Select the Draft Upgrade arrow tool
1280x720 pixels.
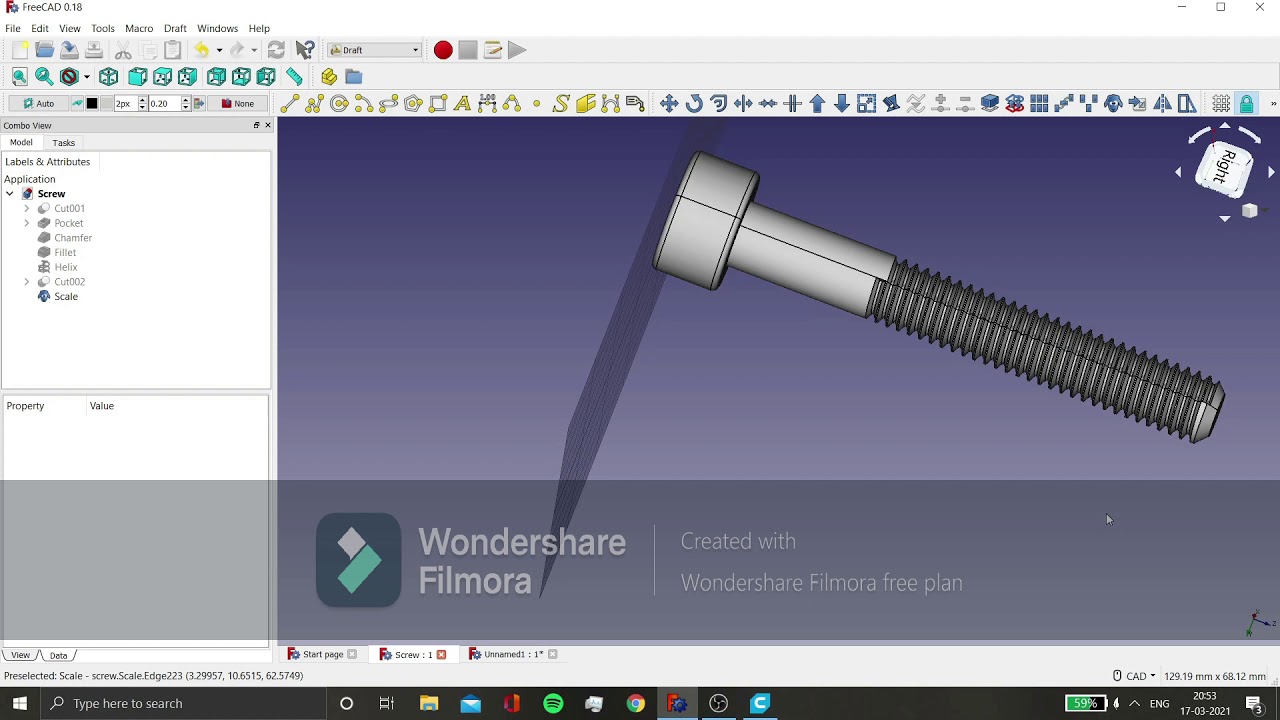tap(817, 104)
